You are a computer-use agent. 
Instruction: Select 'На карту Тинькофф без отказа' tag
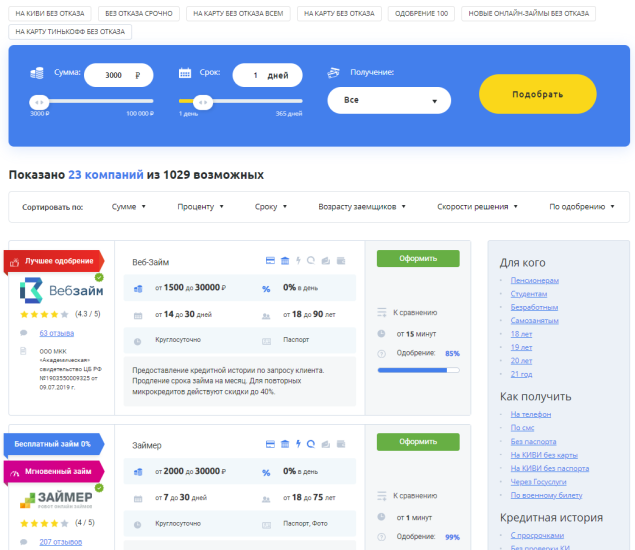click(70, 32)
